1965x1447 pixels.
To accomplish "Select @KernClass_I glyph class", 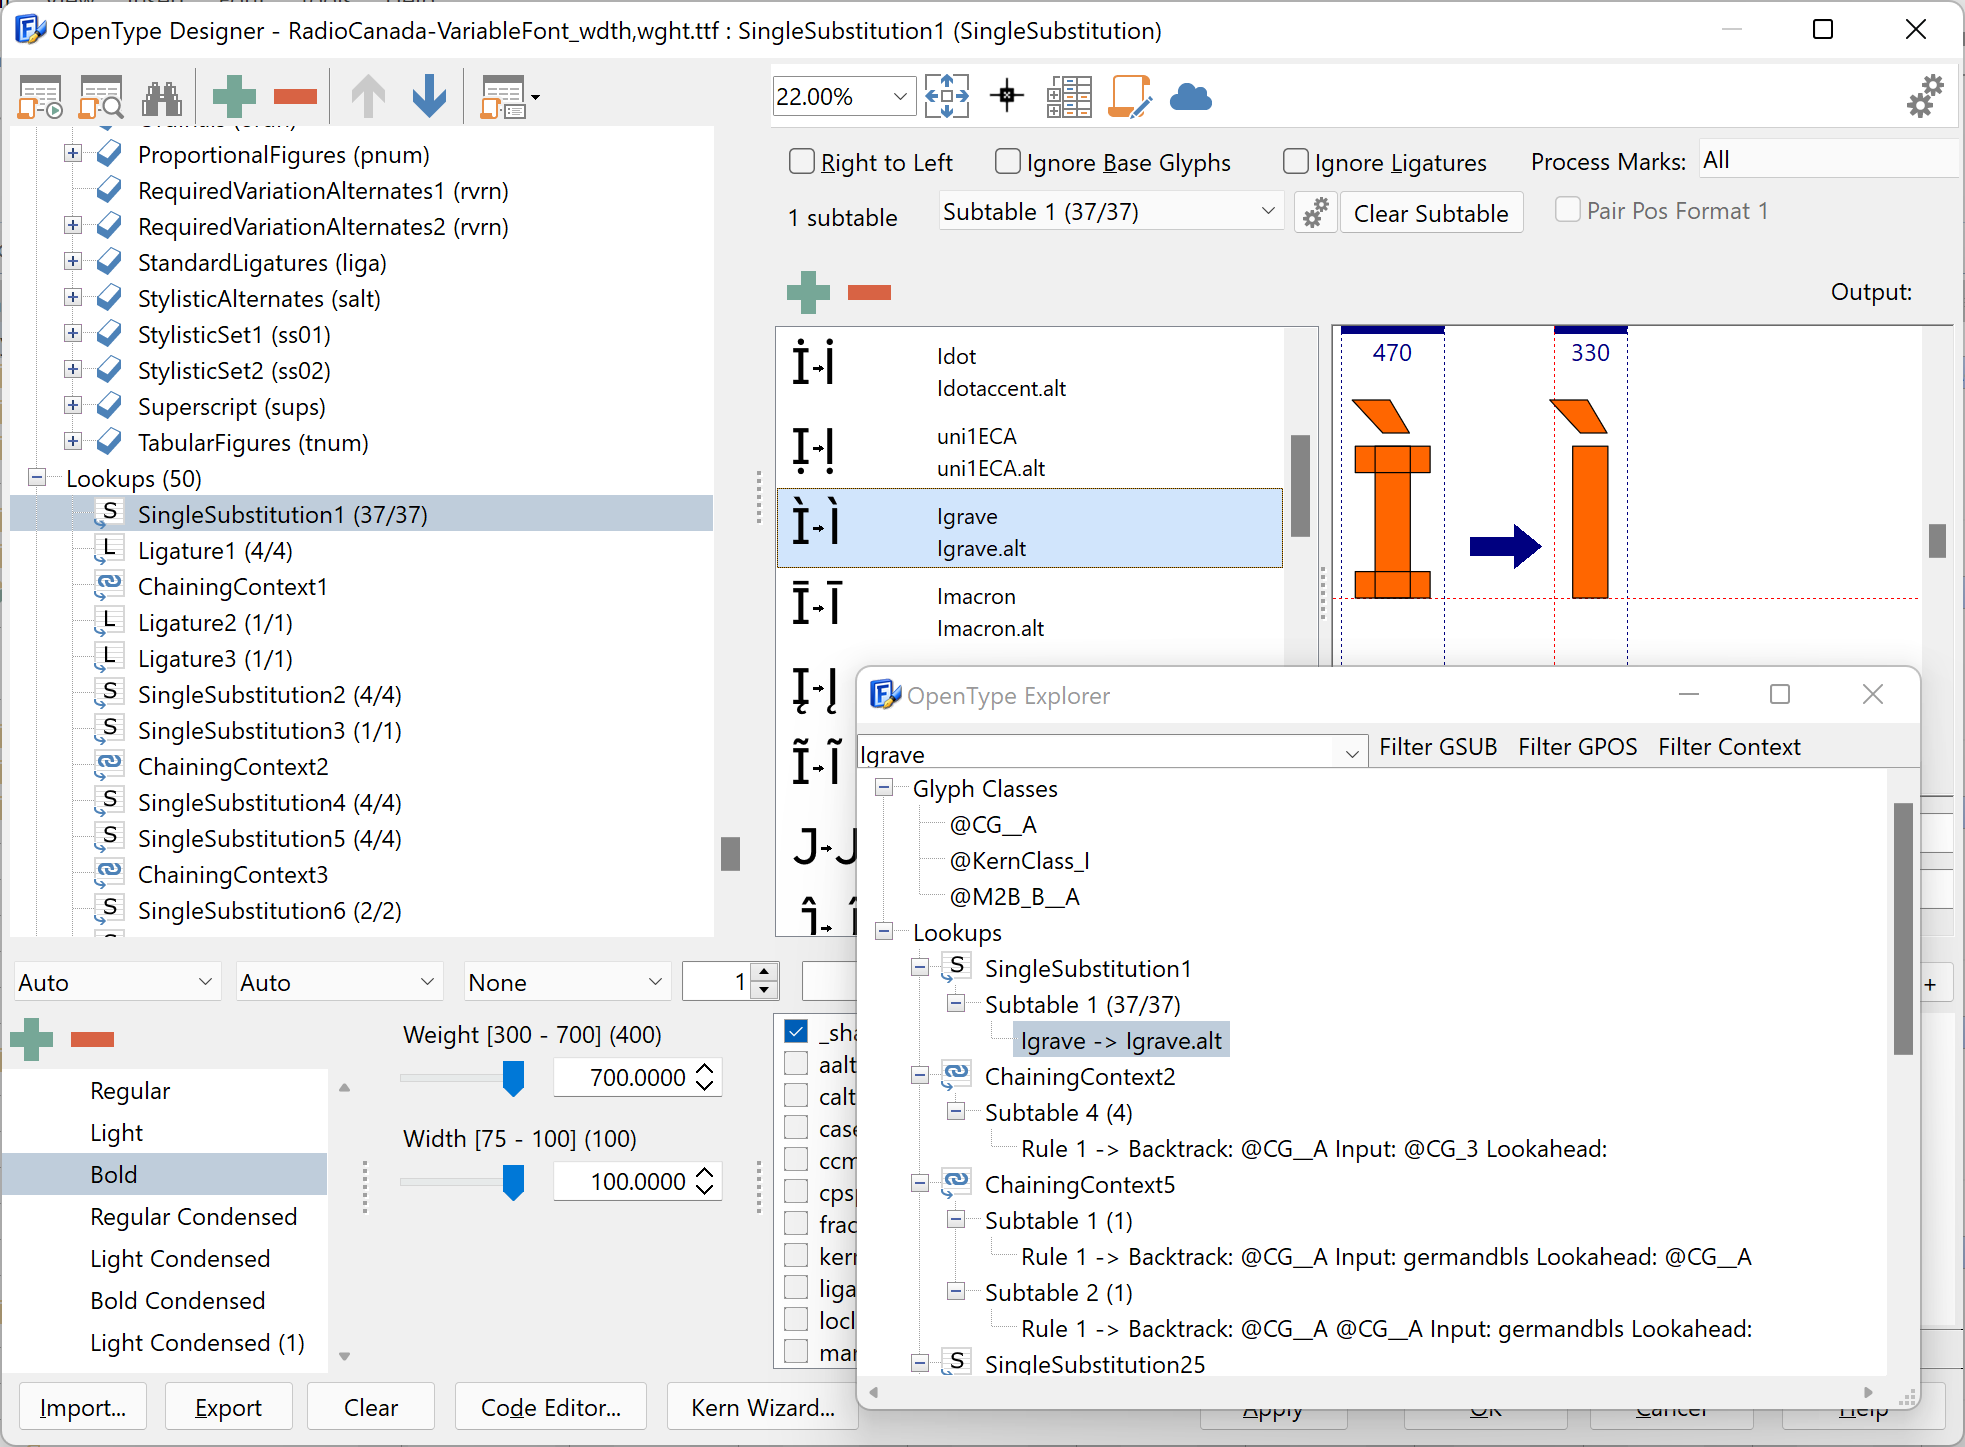I will 1019,861.
